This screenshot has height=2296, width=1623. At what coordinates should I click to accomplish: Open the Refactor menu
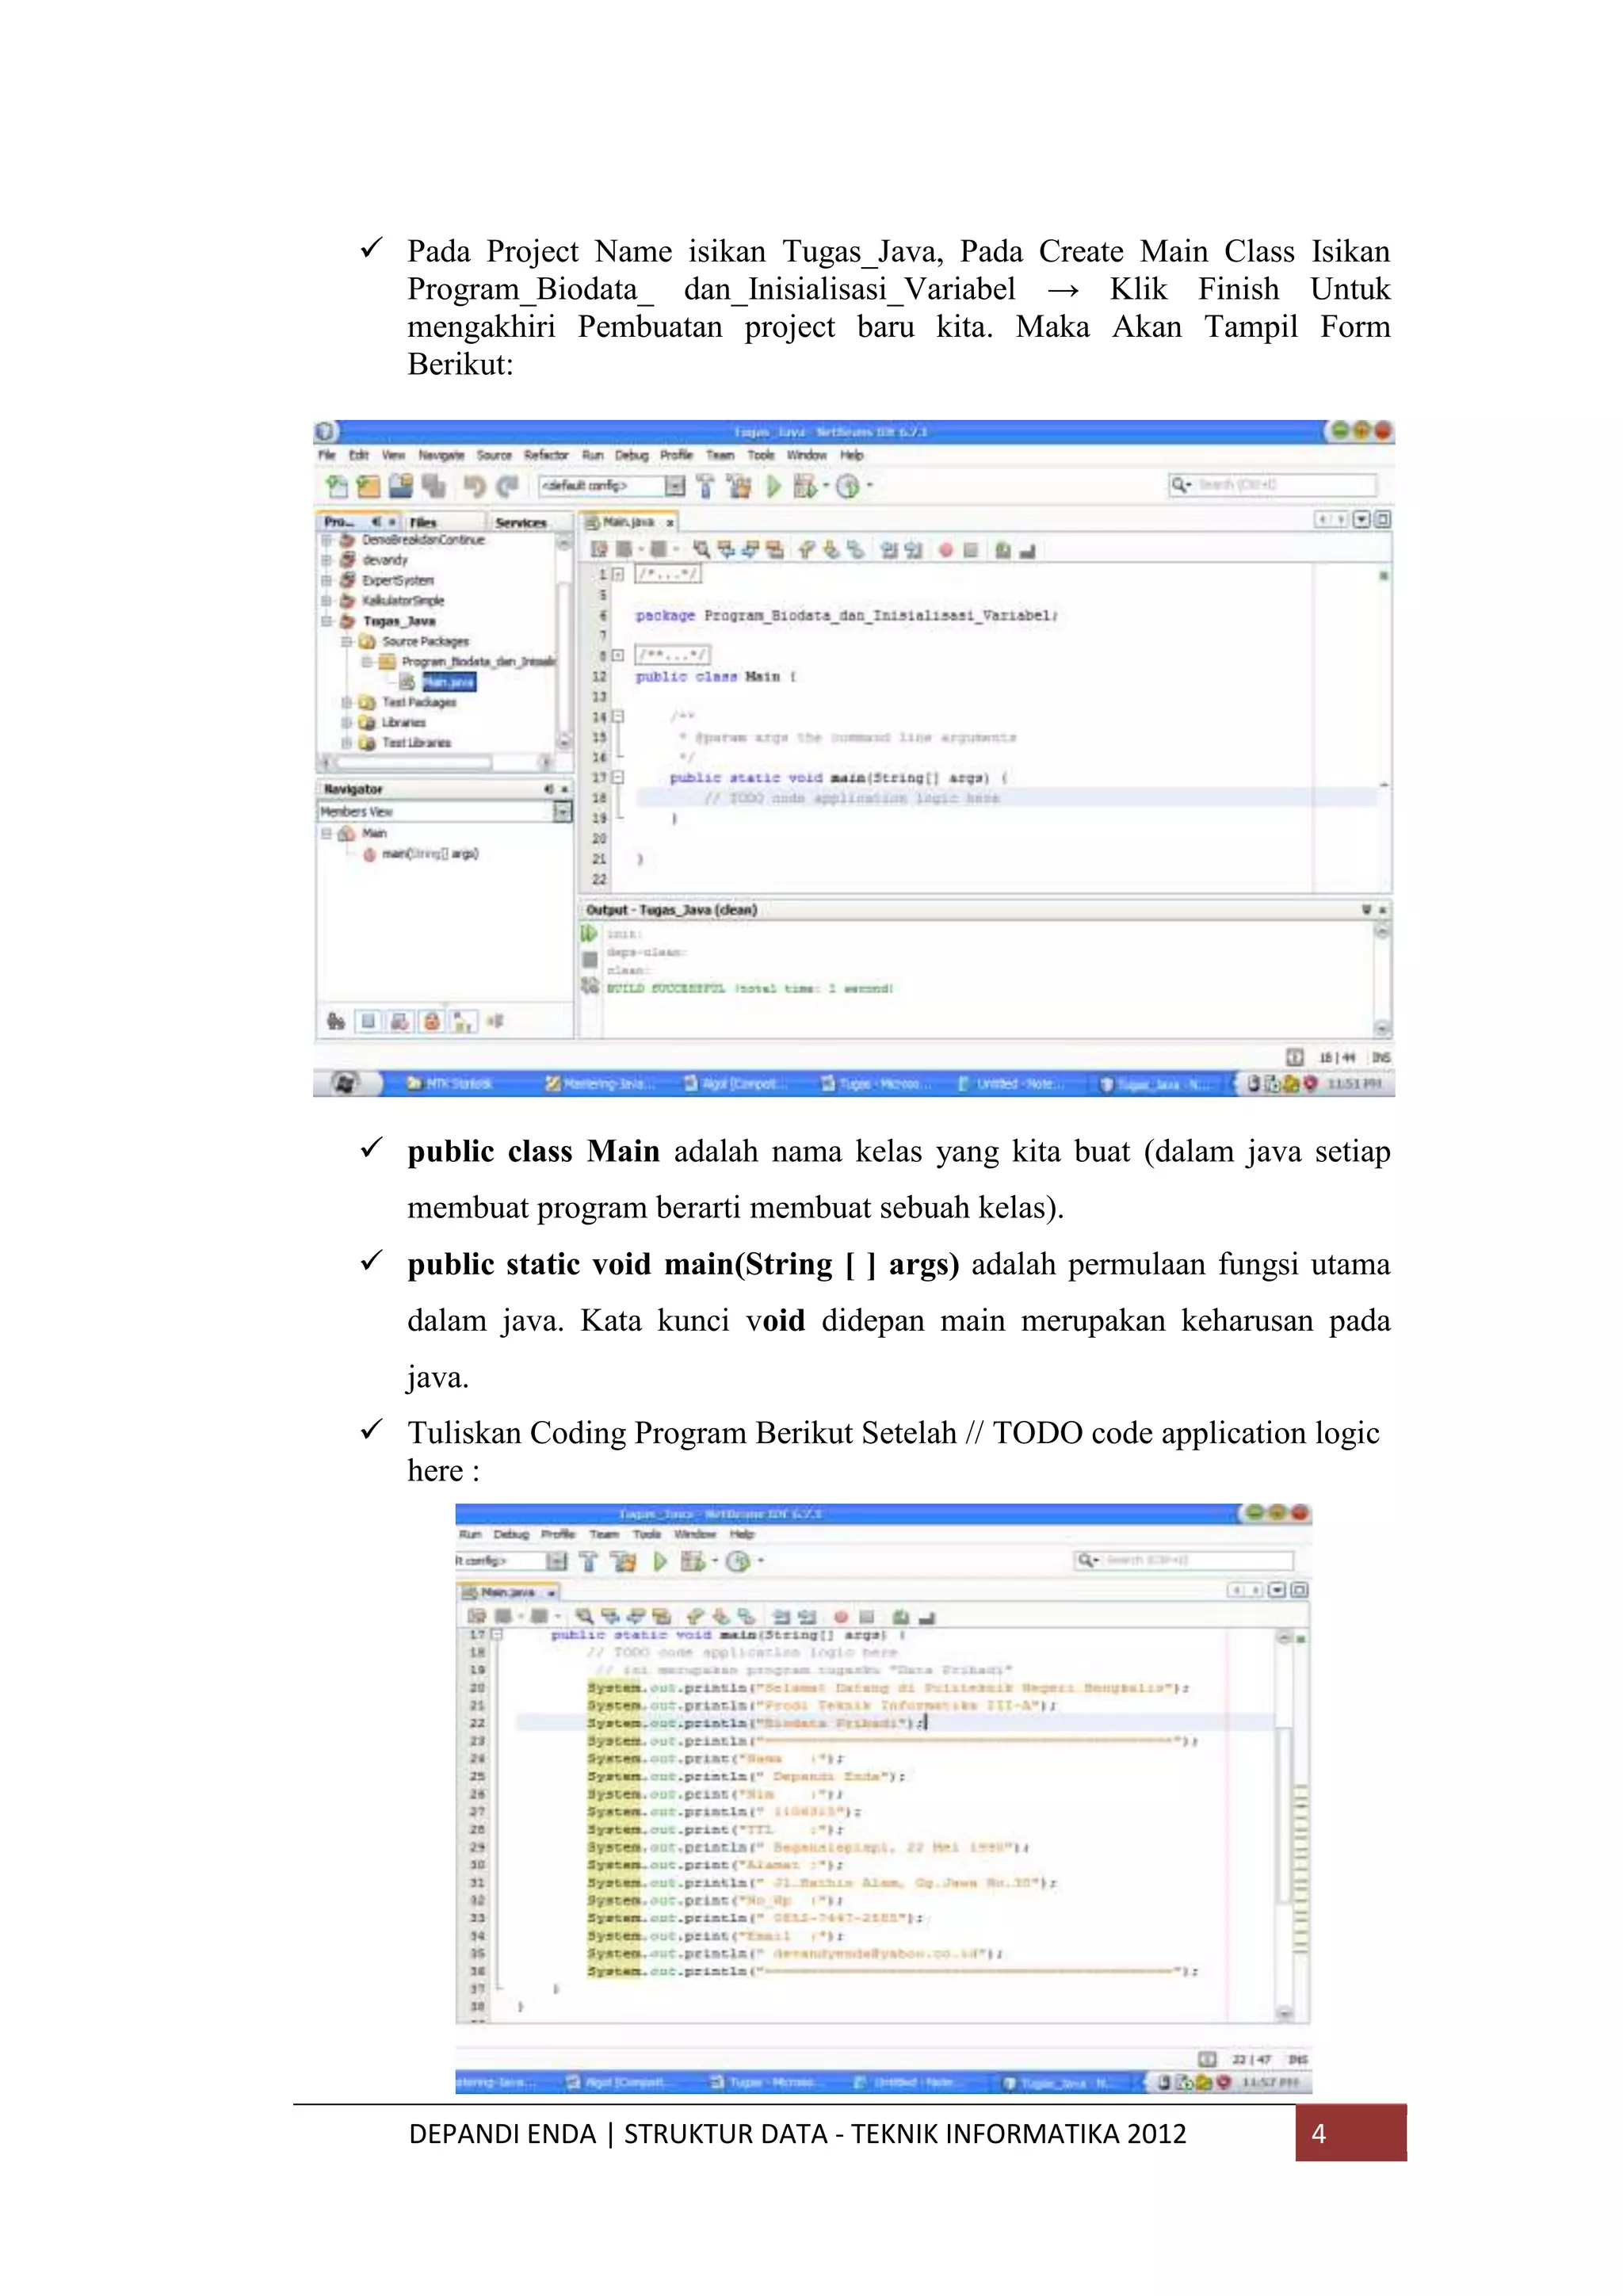pyautogui.click(x=546, y=455)
